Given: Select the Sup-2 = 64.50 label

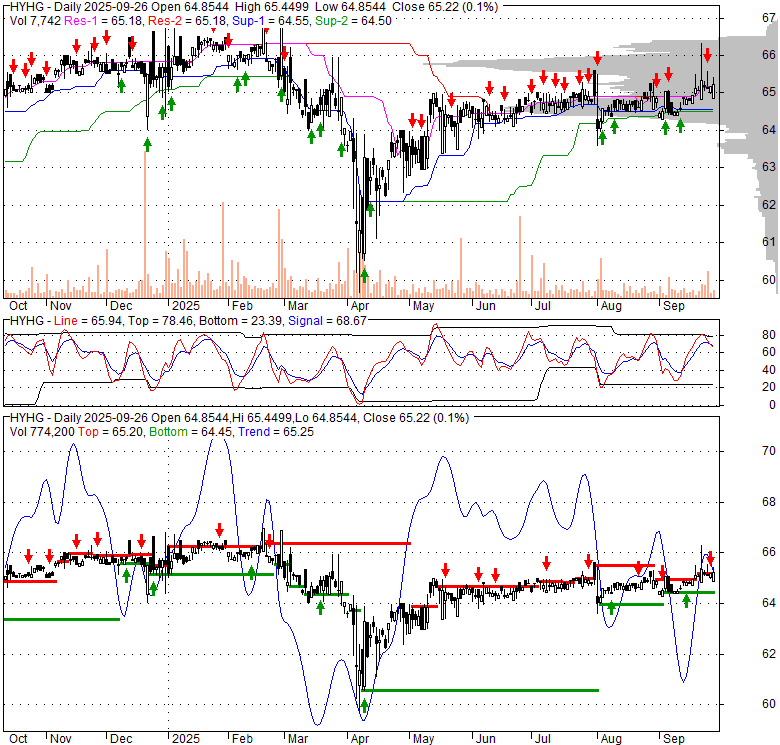Looking at the screenshot, I should click(353, 21).
